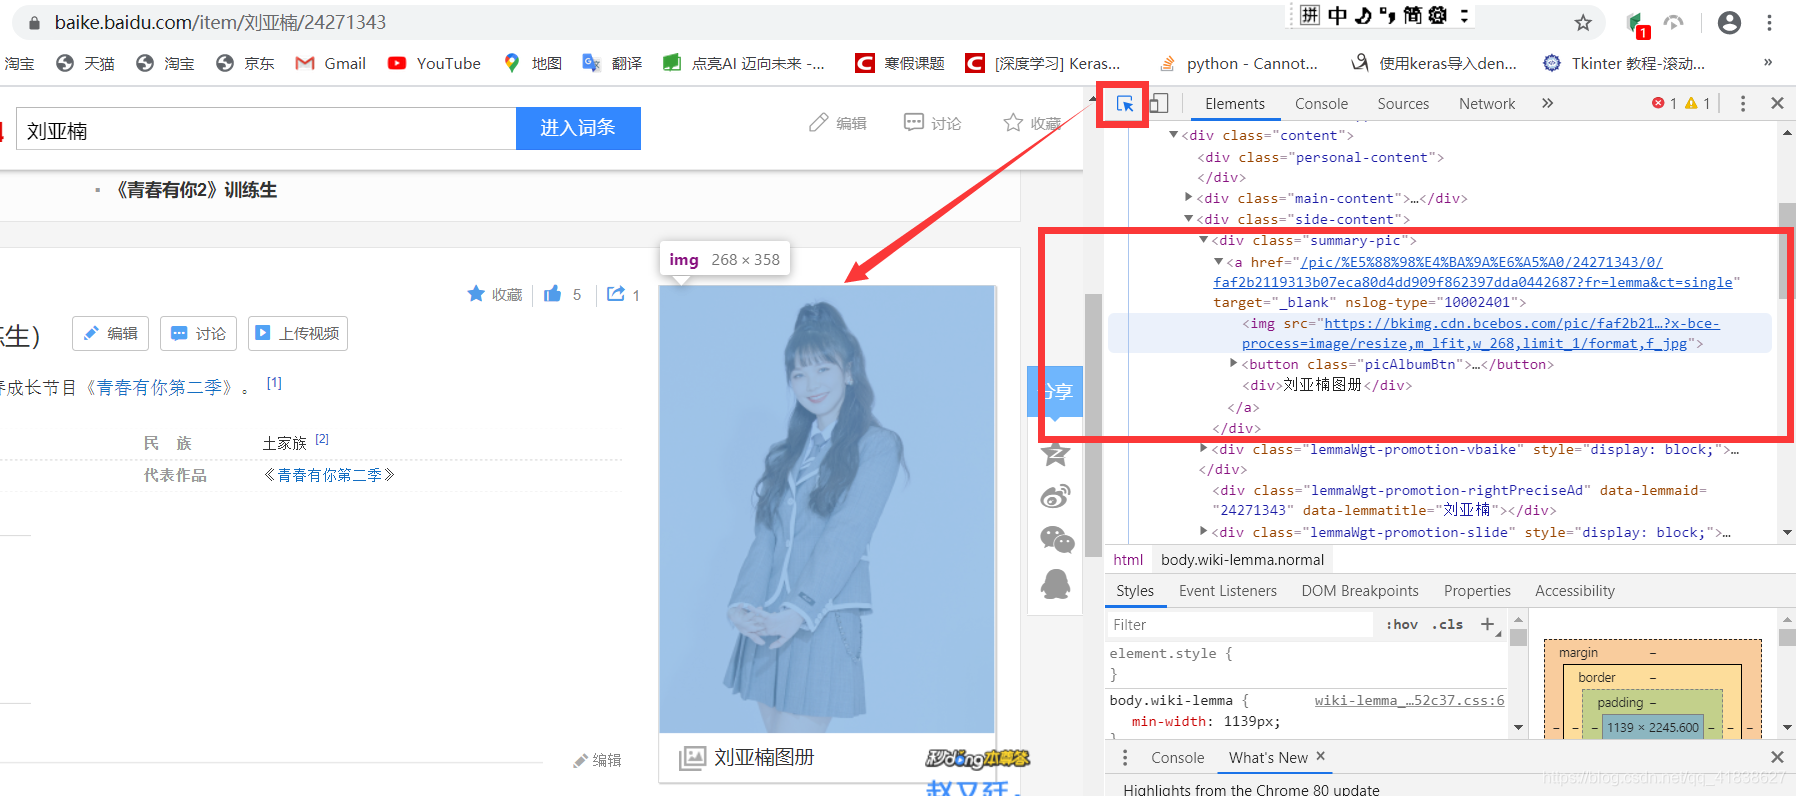This screenshot has height=796, width=1796.
Task: Open the Chrome profile avatar menu
Action: click(1729, 22)
